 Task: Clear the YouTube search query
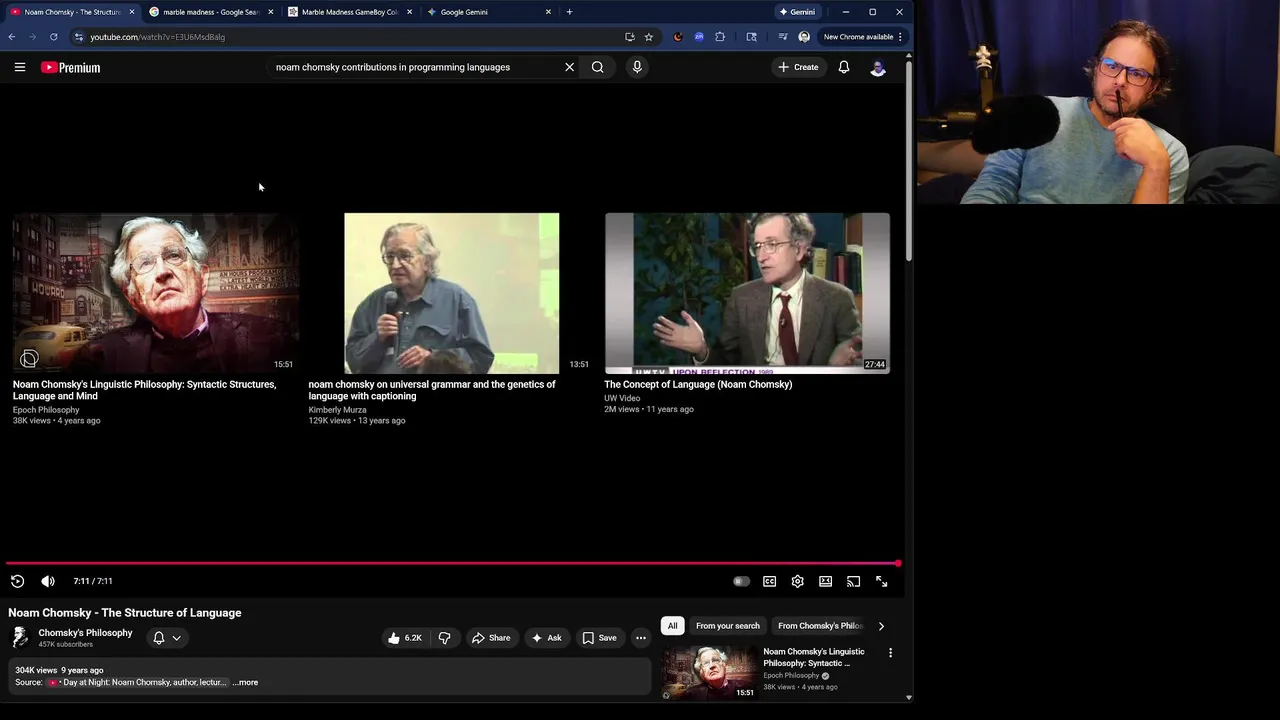(570, 67)
